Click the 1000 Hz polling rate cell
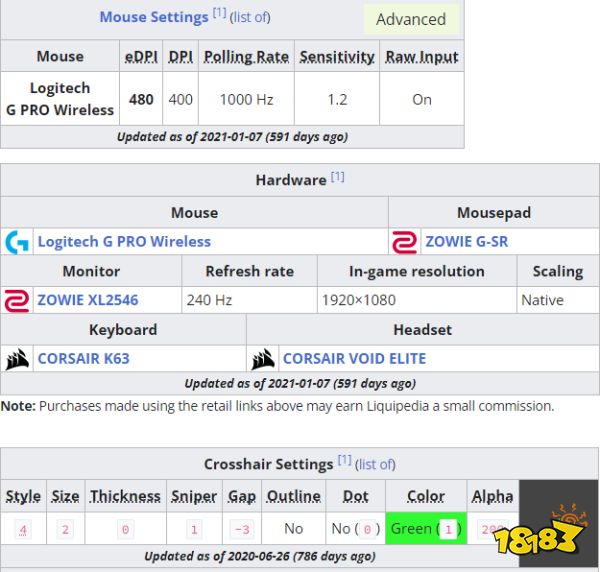 pyautogui.click(x=246, y=99)
